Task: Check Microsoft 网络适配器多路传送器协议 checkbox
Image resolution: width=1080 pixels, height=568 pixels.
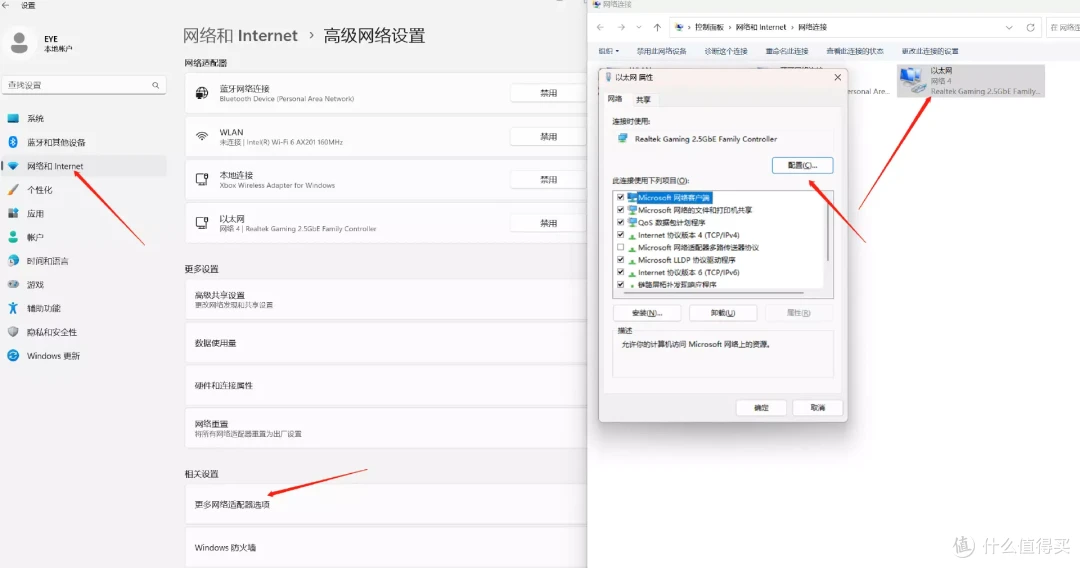Action: click(x=621, y=247)
